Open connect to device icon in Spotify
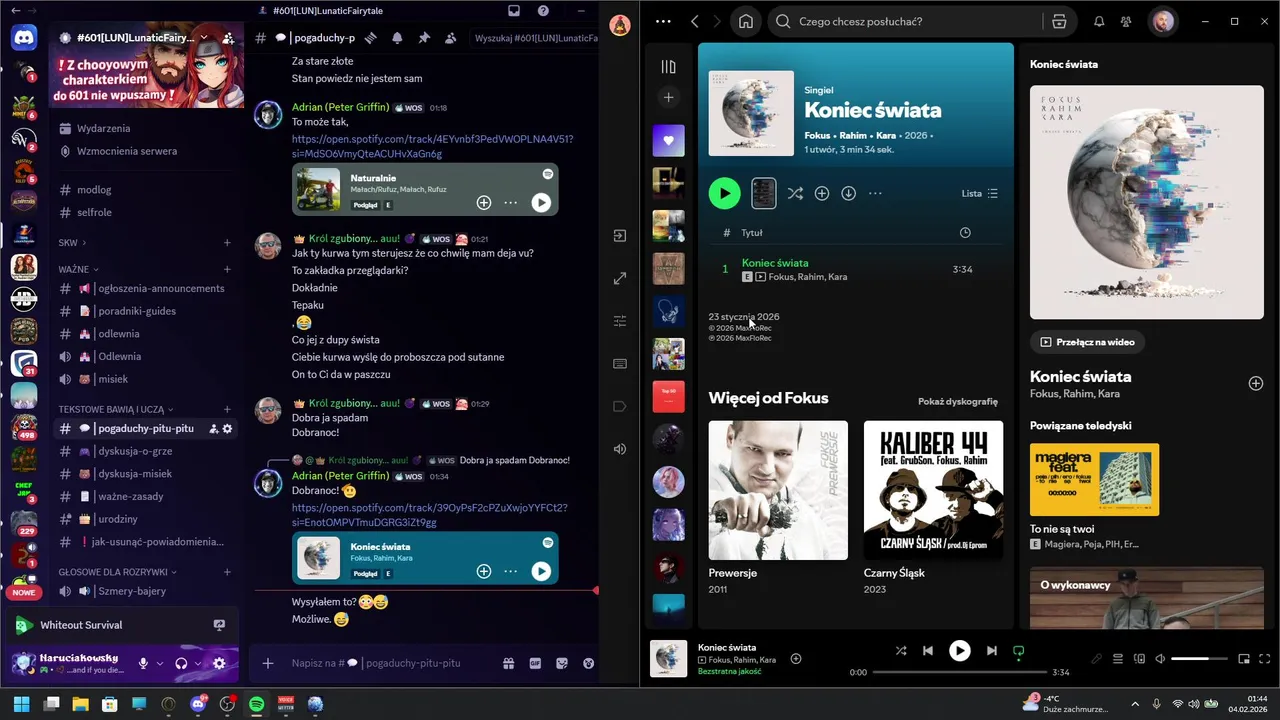Image resolution: width=1280 pixels, height=720 pixels. point(1140,659)
